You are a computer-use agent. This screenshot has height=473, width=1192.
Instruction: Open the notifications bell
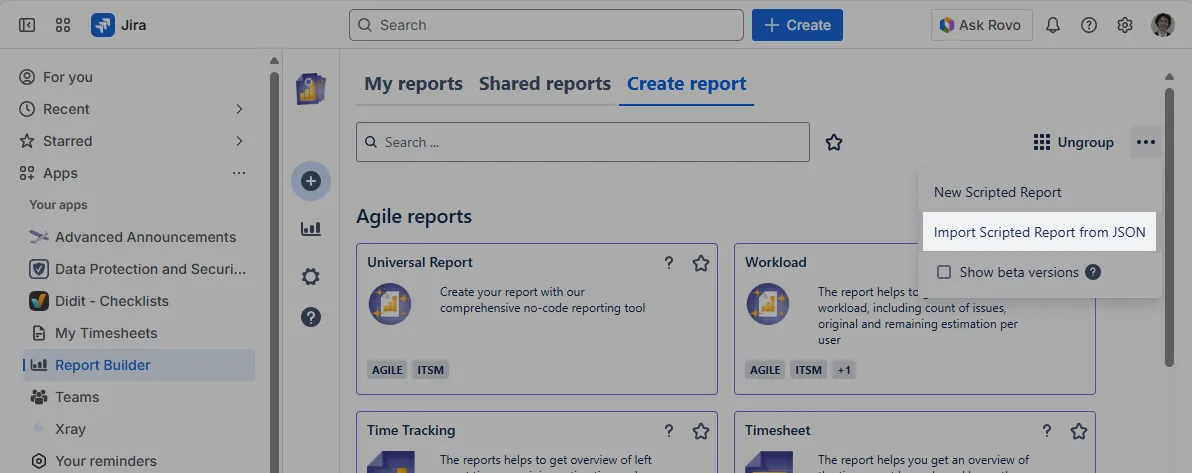pos(1053,25)
